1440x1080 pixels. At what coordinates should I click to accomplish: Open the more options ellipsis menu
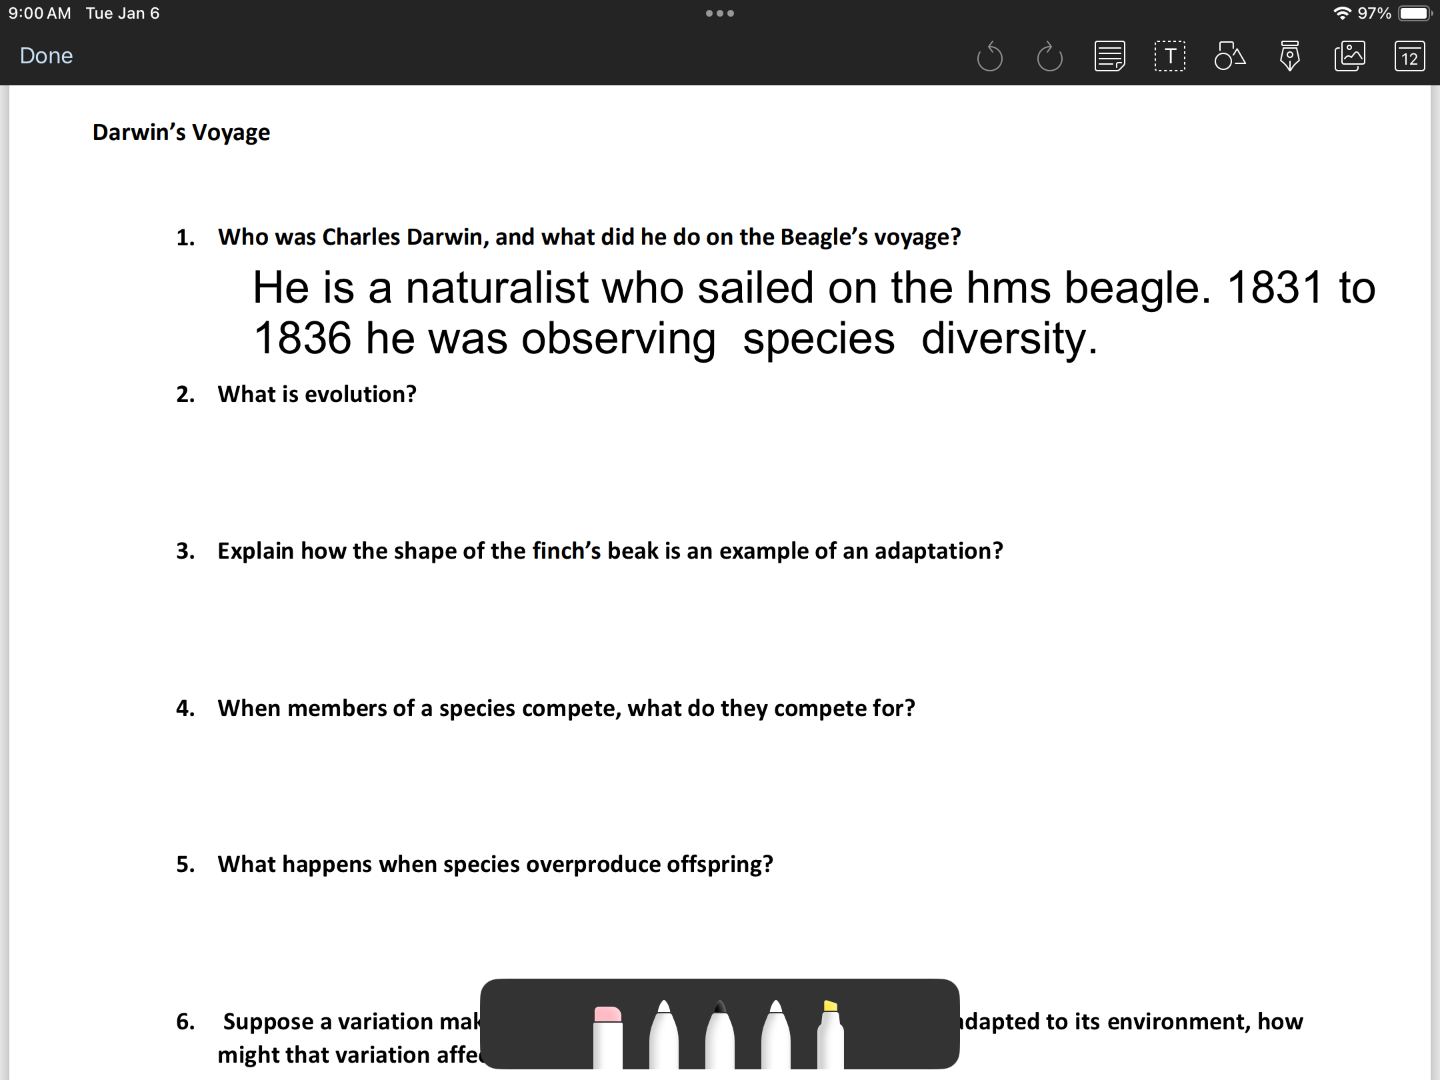pos(720,13)
